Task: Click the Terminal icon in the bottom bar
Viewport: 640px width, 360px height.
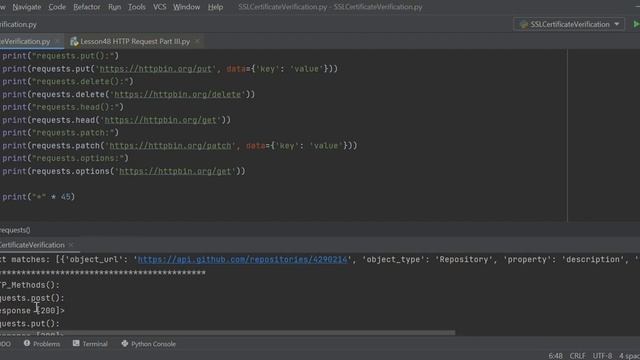Action: click(76, 344)
